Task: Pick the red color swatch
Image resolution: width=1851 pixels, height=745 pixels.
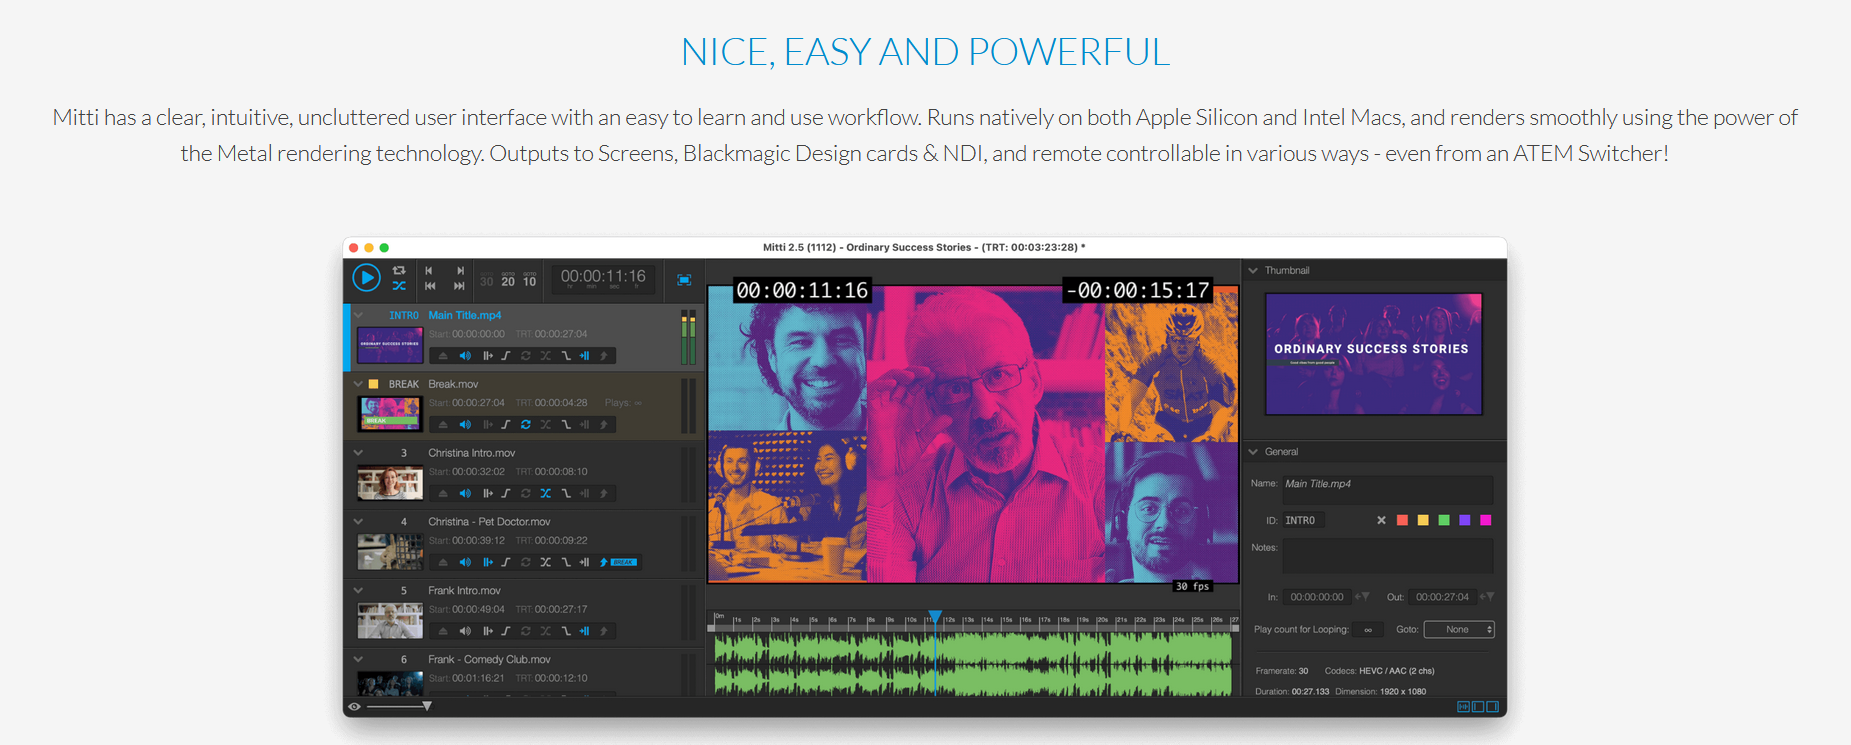Action: coord(1402,520)
